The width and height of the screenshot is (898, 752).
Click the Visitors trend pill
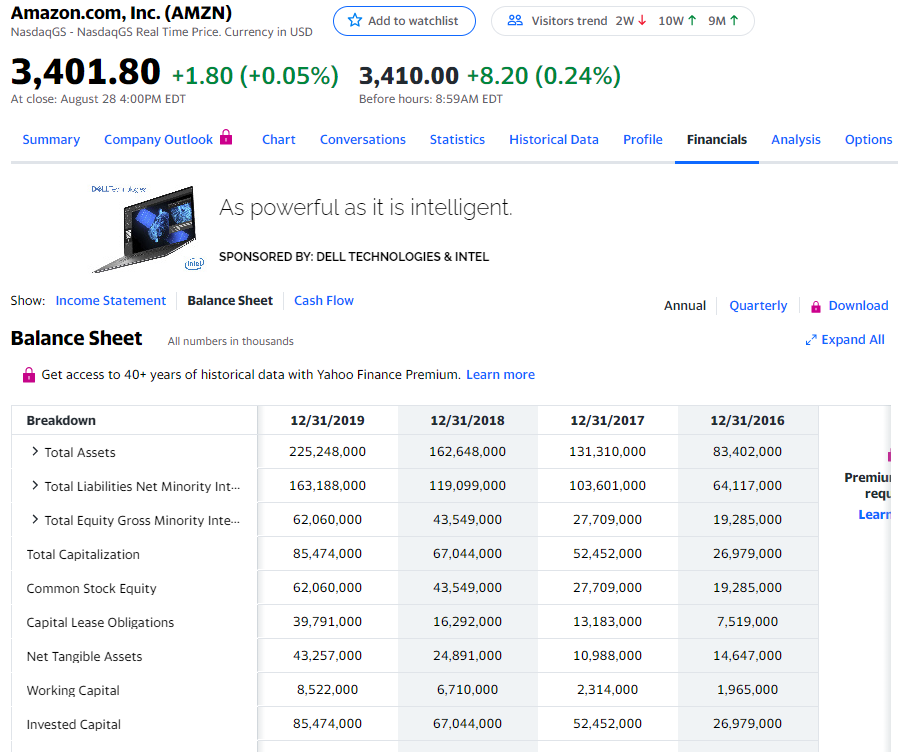tap(623, 21)
